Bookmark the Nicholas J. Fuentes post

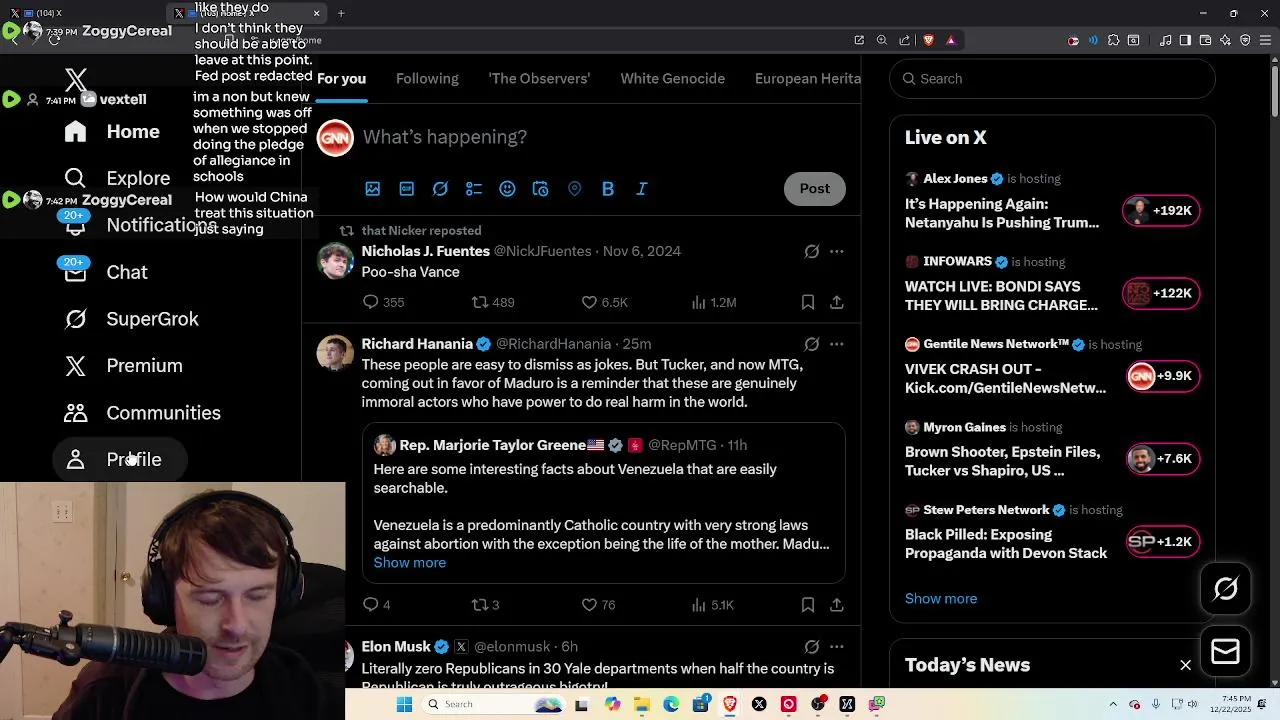pos(807,302)
